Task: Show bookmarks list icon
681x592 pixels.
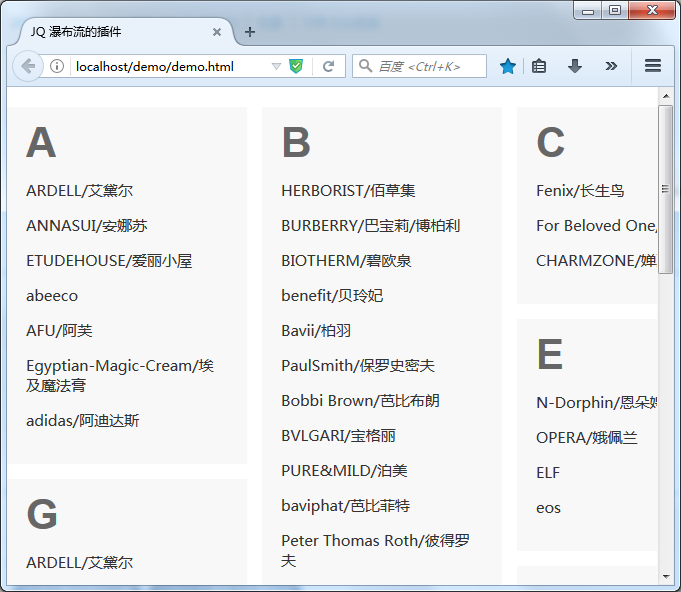Action: [x=539, y=66]
